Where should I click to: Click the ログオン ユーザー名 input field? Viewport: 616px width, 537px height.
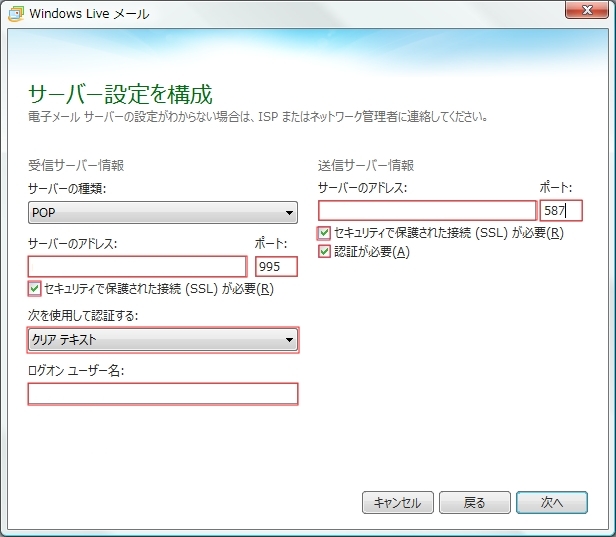point(163,394)
